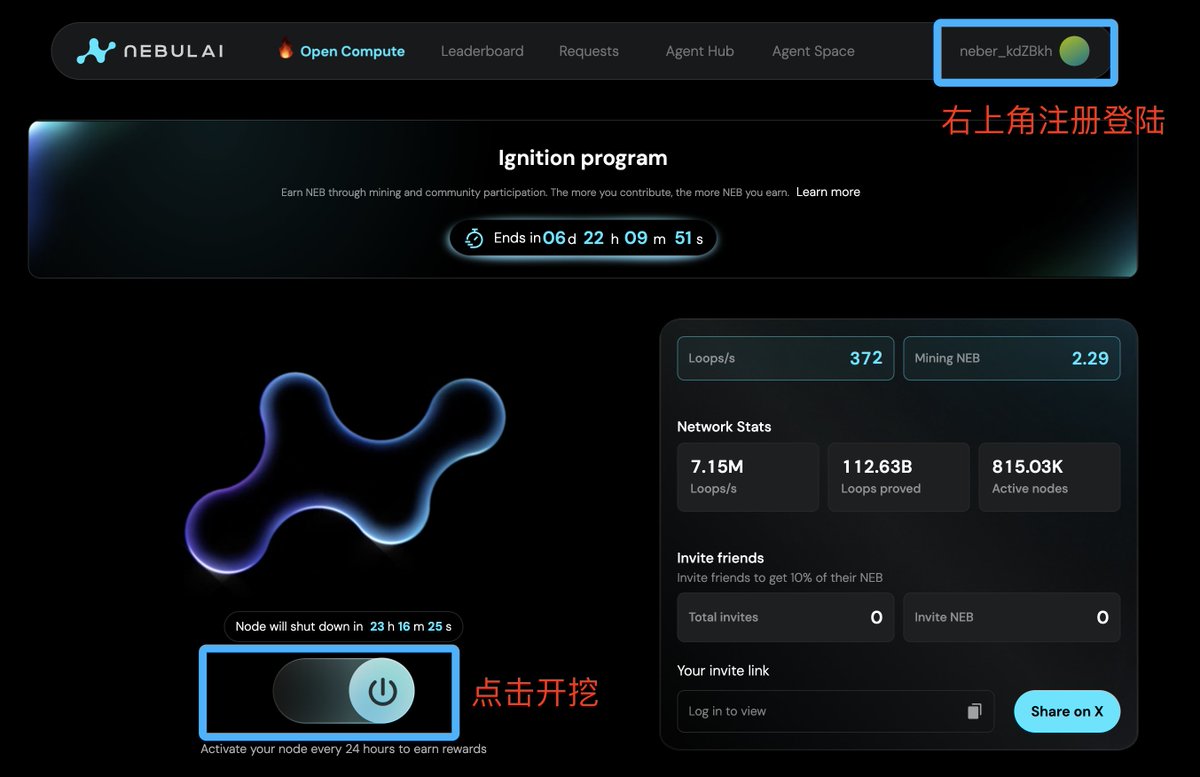Image resolution: width=1200 pixels, height=777 pixels.
Task: Click the Invite friends heading
Action: pyautogui.click(x=720, y=558)
